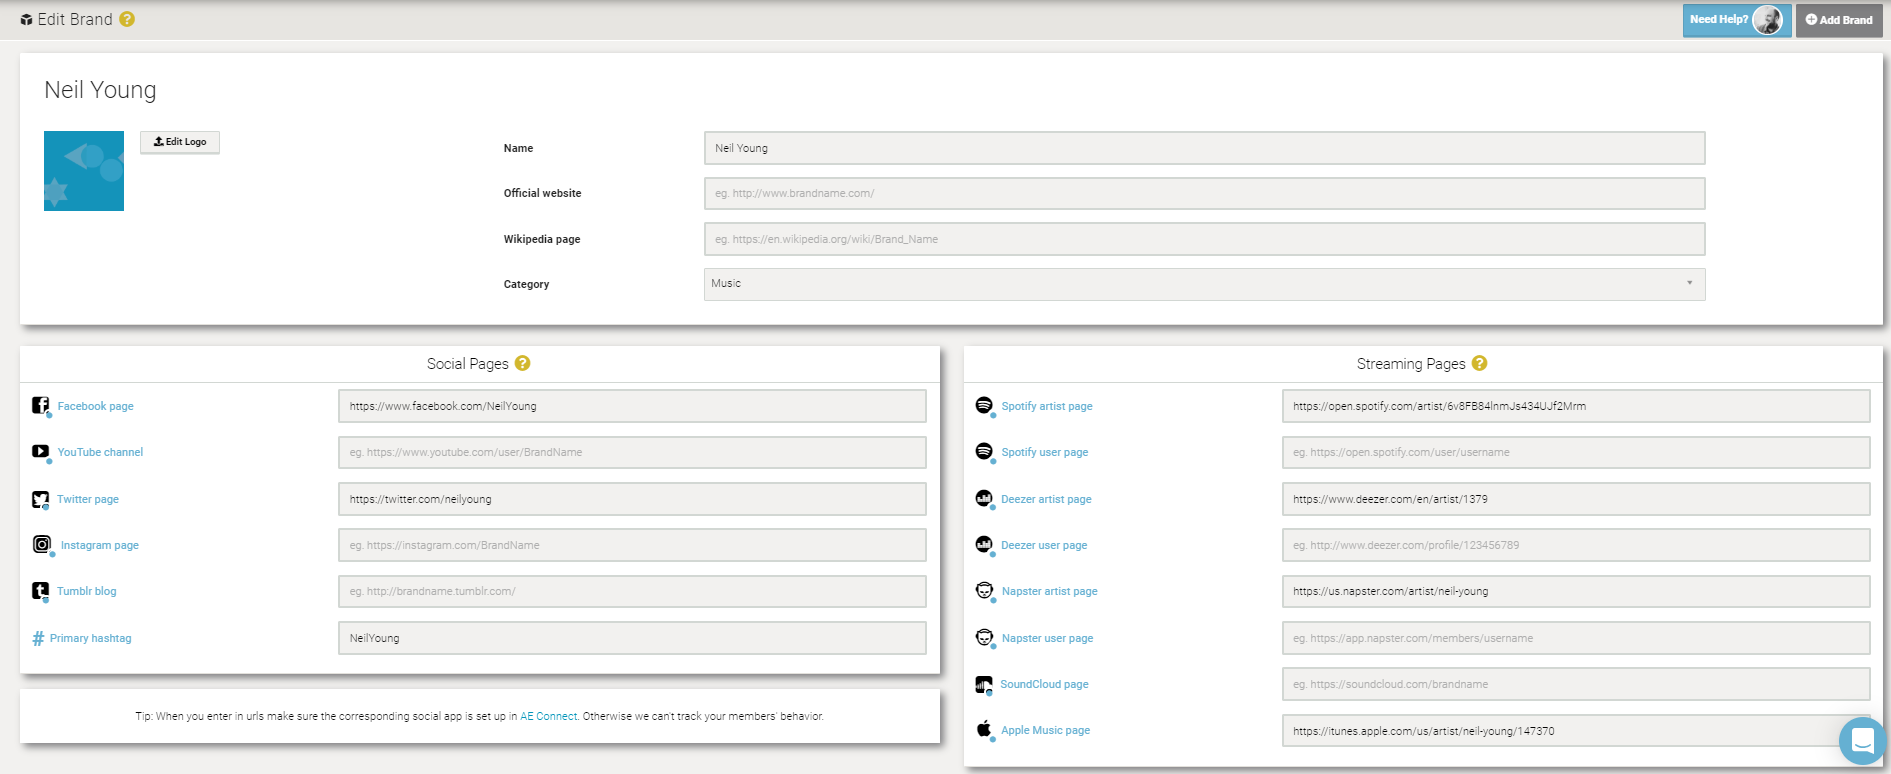Open the Spotify user page link label
This screenshot has height=774, width=1891.
1045,452
